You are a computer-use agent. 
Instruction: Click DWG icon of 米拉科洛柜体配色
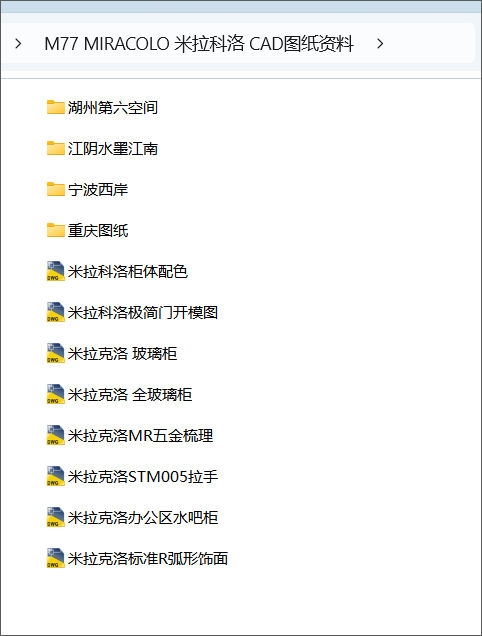click(56, 271)
